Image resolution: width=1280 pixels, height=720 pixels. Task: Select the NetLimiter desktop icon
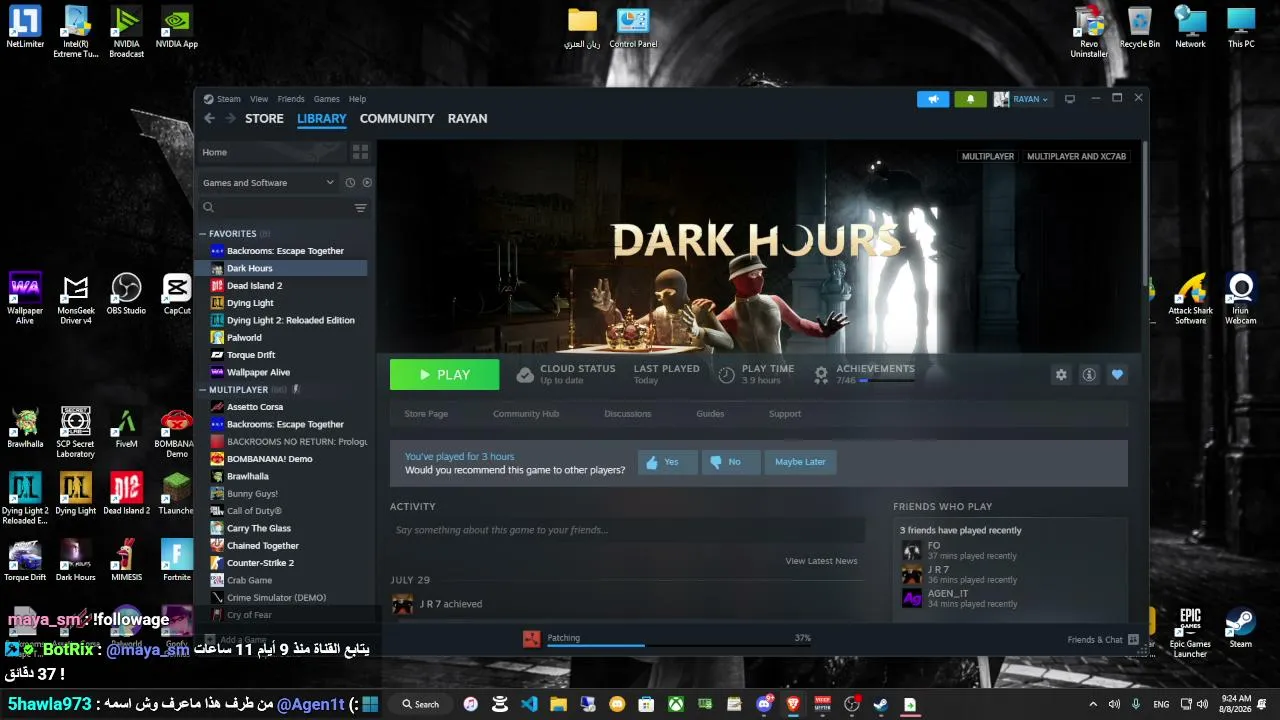25,28
